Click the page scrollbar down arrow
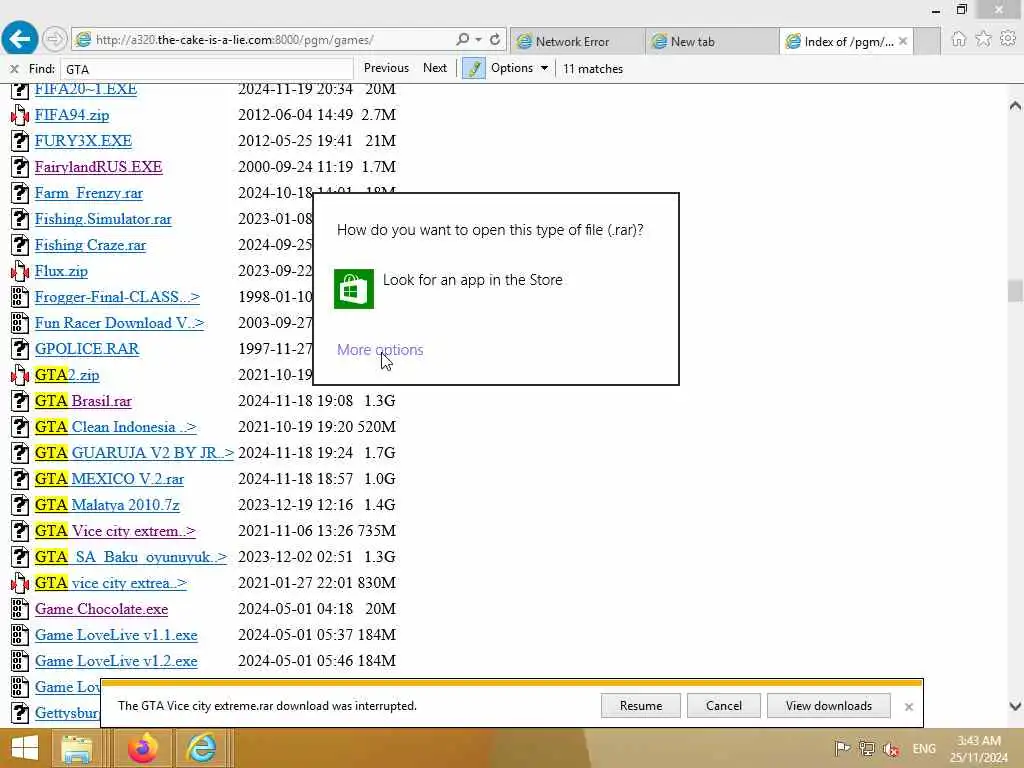 [1015, 706]
